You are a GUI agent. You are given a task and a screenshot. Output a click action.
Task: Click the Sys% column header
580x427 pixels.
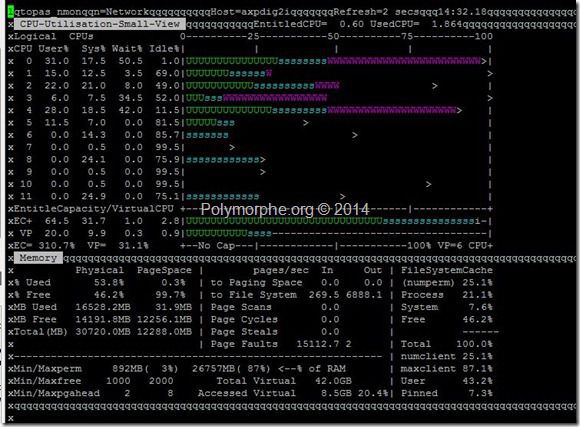(94, 49)
